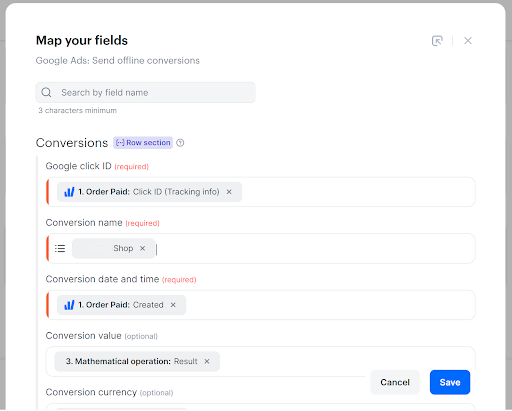This screenshot has height=411, width=512.
Task: Click the Row section badge
Action: (143, 143)
